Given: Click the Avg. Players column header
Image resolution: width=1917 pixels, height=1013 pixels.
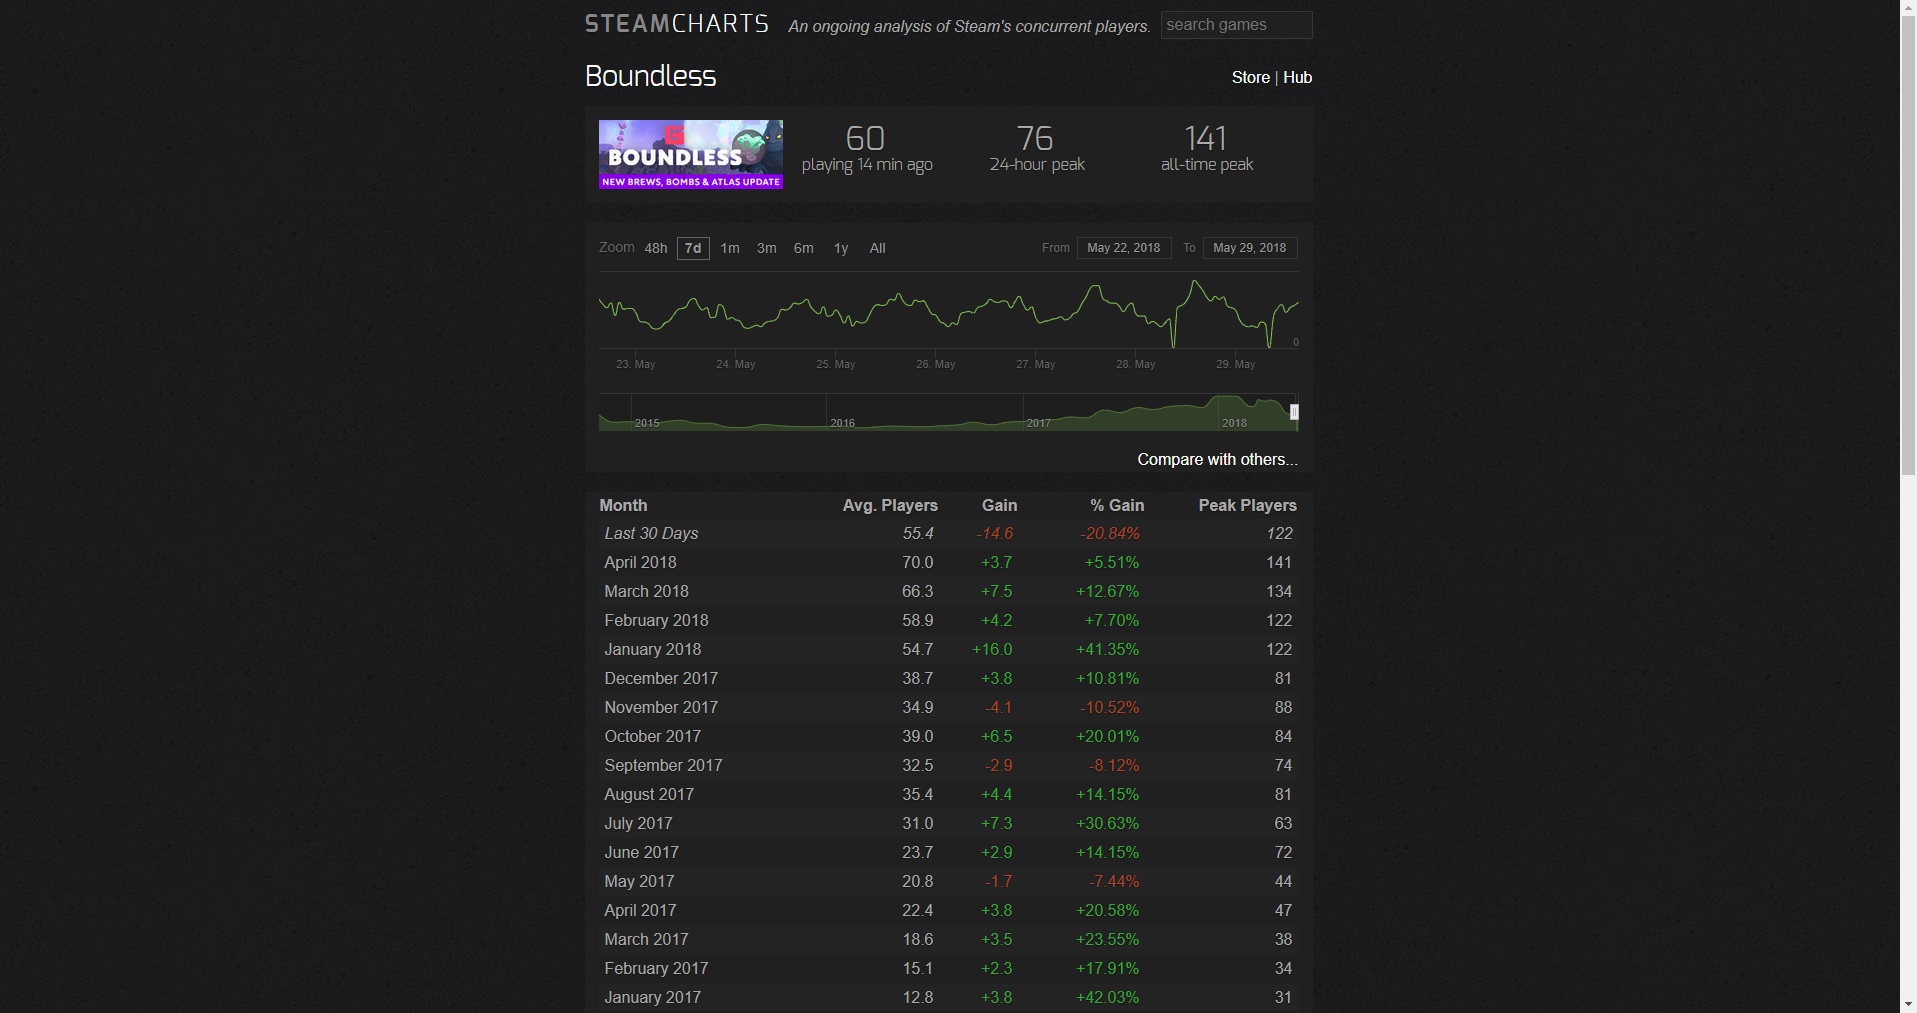Looking at the screenshot, I should [x=890, y=505].
